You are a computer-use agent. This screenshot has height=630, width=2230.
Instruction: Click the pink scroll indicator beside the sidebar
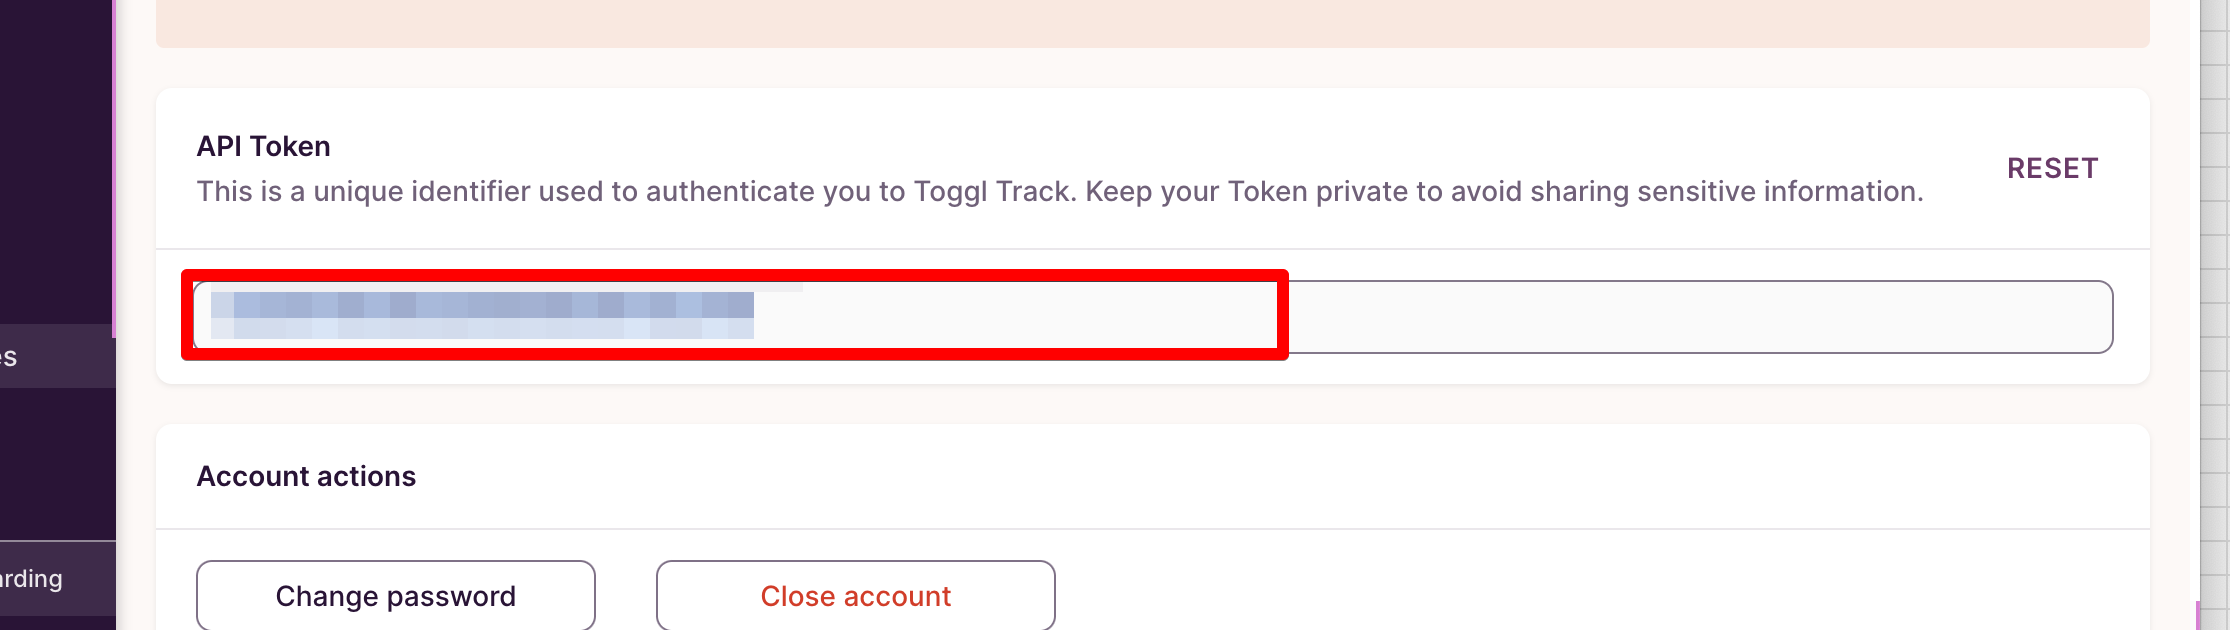(114, 170)
